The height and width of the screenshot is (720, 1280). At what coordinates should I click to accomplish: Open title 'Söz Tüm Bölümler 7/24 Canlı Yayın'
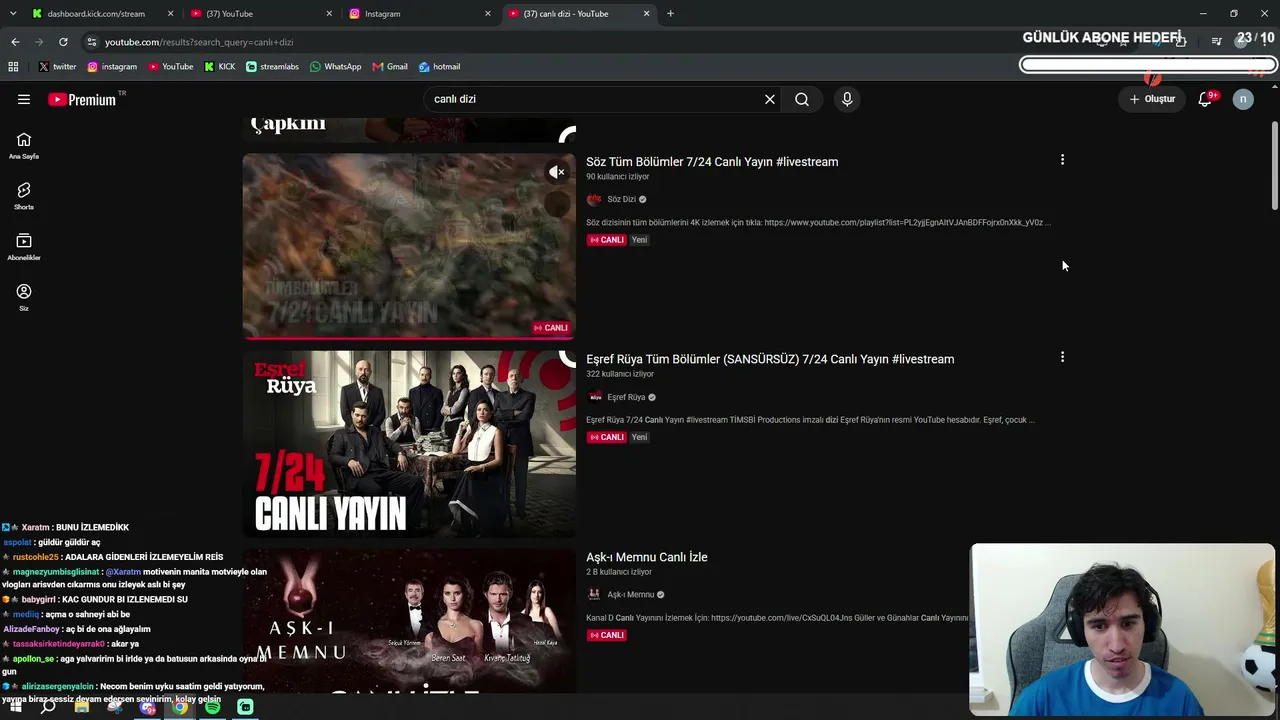point(712,162)
